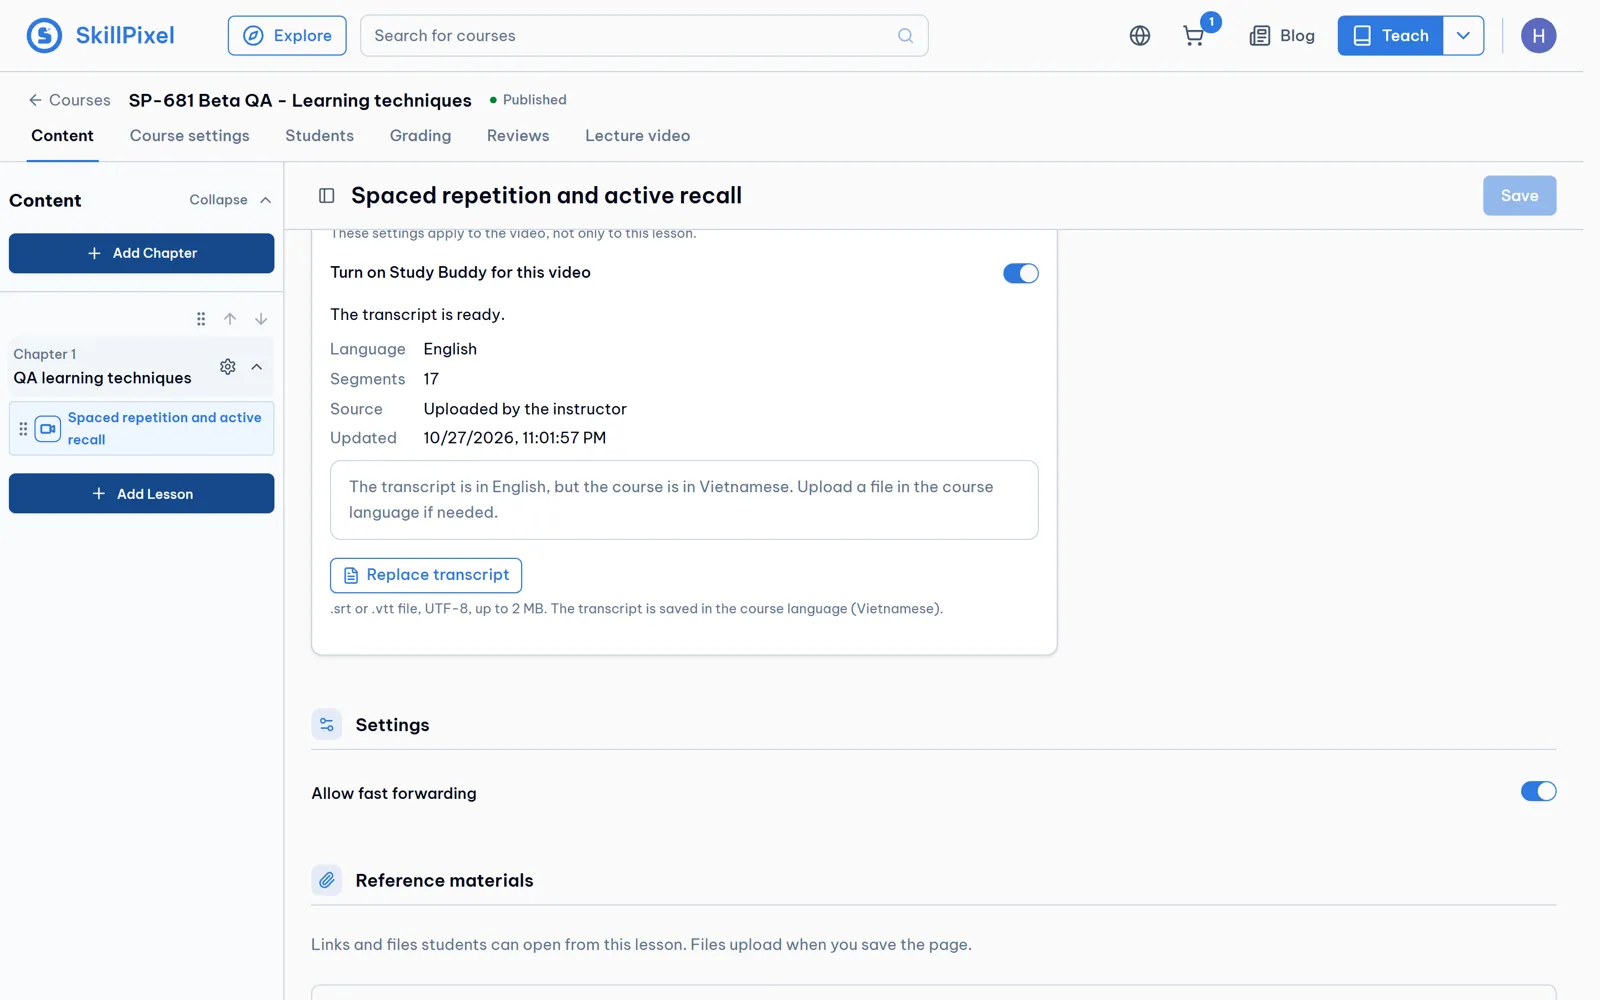Screen dimensions: 1600x1000
Task: Click the lesson drag handle dots
Action: 23,429
